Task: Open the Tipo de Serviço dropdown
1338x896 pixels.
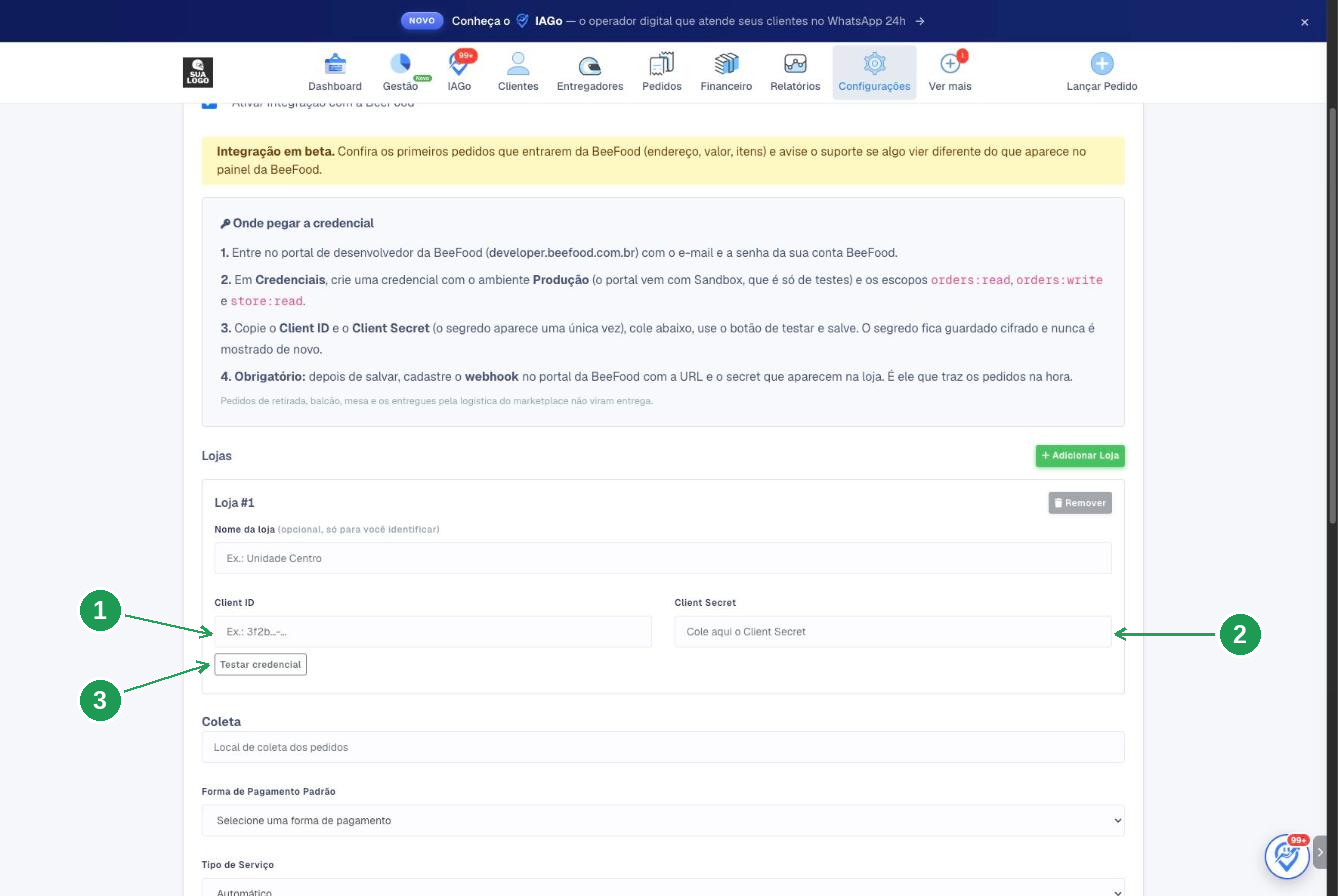Action: 663,889
